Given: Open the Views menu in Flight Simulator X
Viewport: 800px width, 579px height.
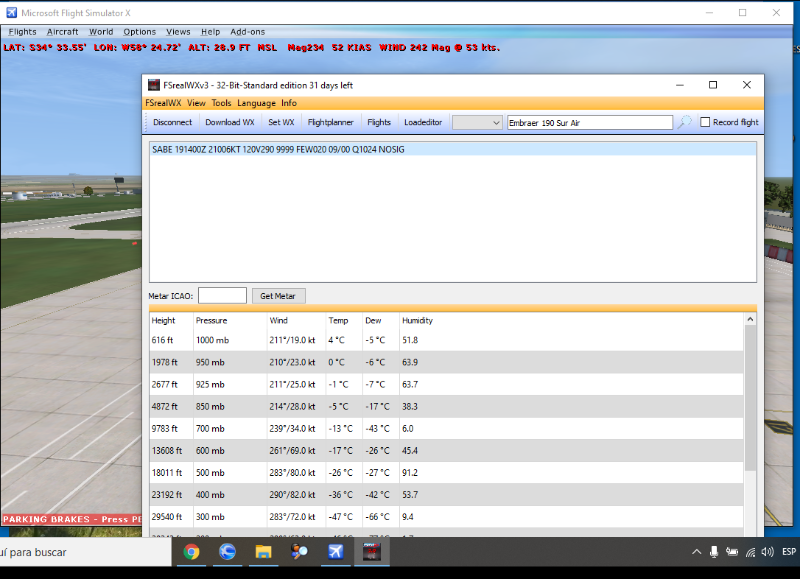Looking at the screenshot, I should click(x=178, y=32).
